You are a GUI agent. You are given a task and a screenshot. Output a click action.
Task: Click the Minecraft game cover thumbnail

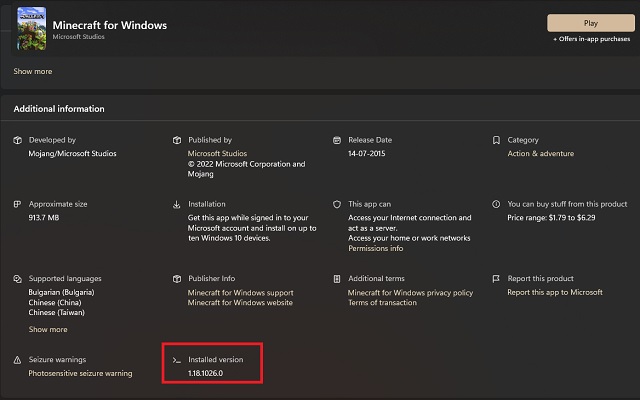click(x=31, y=28)
